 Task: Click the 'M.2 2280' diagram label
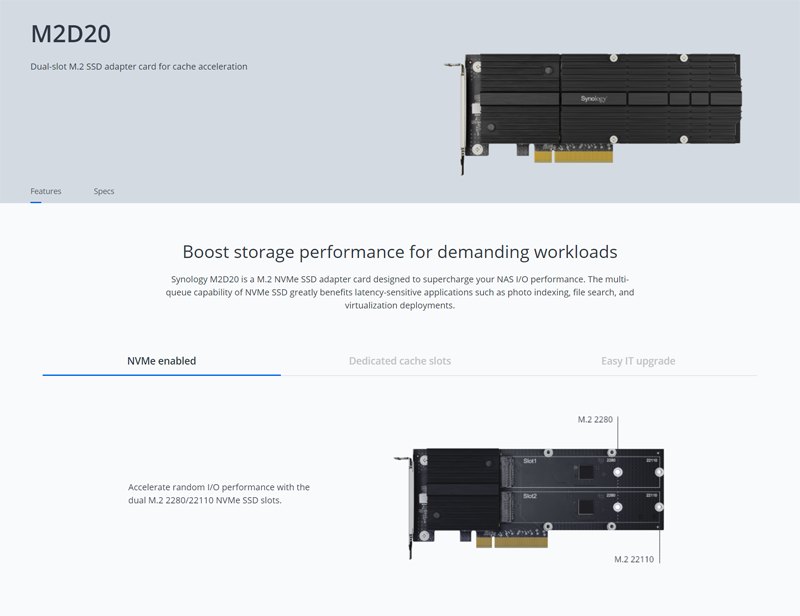[x=595, y=420]
